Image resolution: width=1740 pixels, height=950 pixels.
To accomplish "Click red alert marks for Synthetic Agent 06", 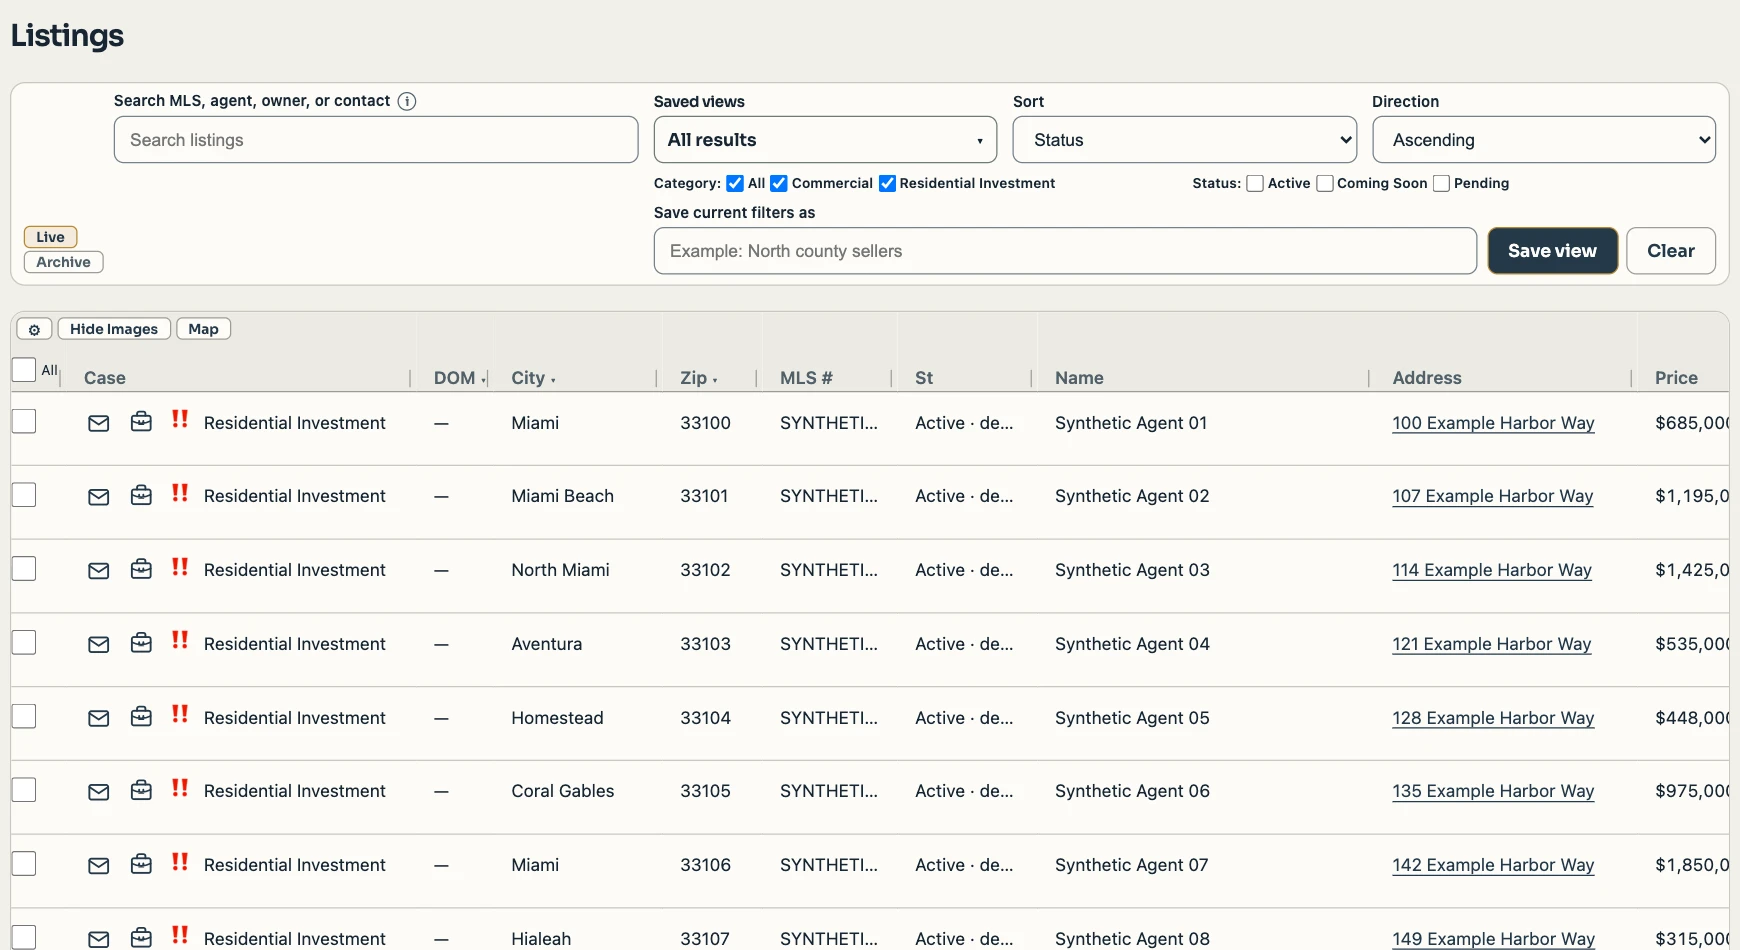I will point(180,788).
